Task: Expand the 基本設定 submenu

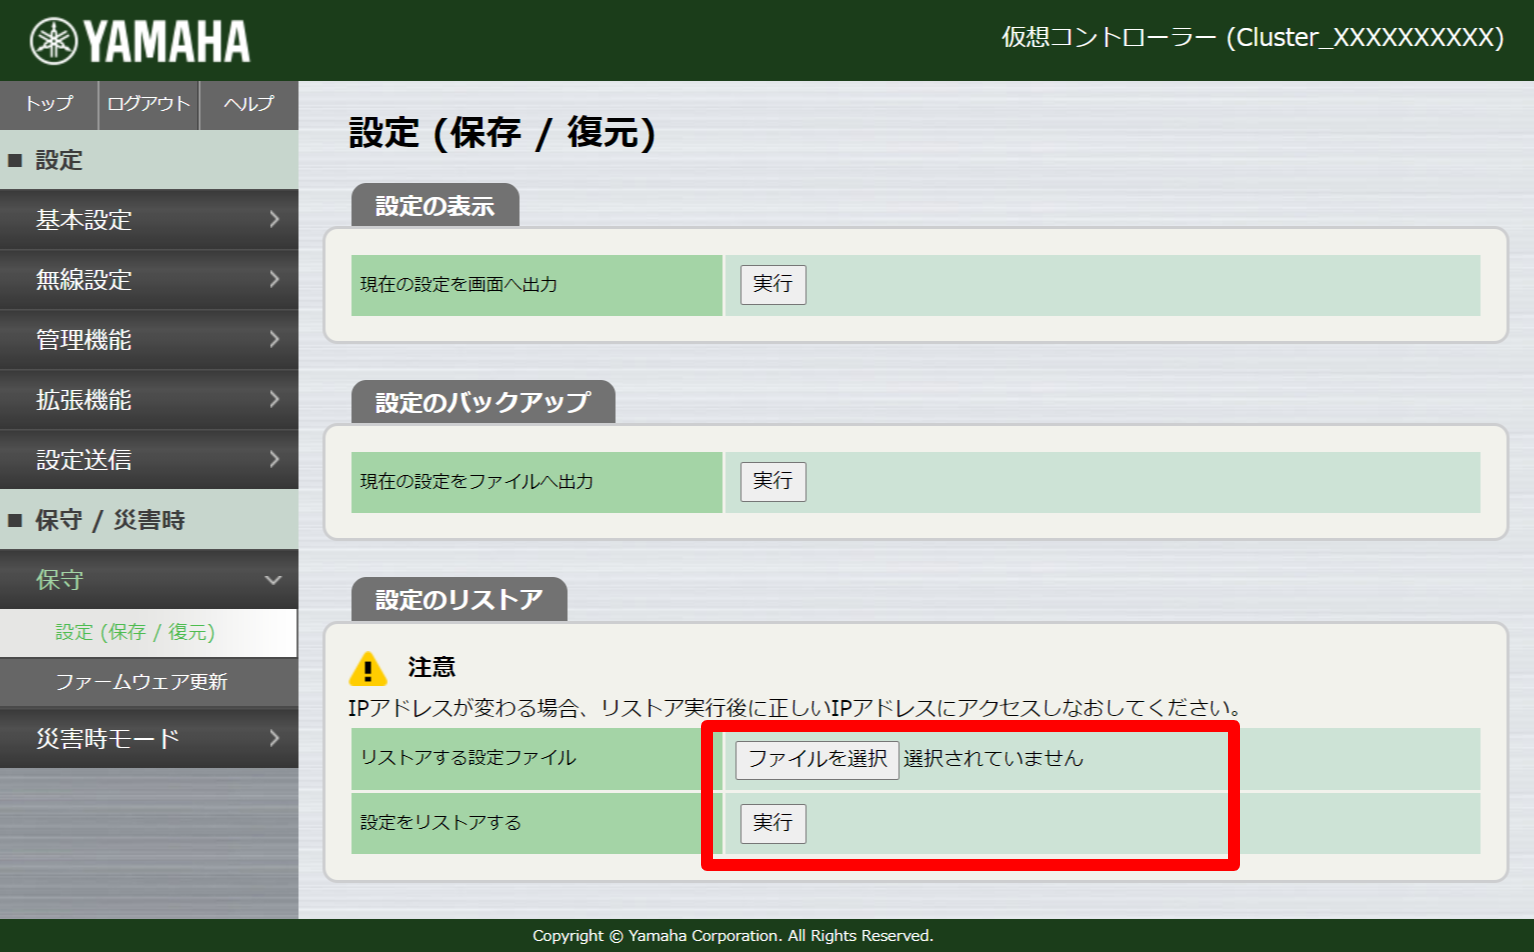Action: 148,220
